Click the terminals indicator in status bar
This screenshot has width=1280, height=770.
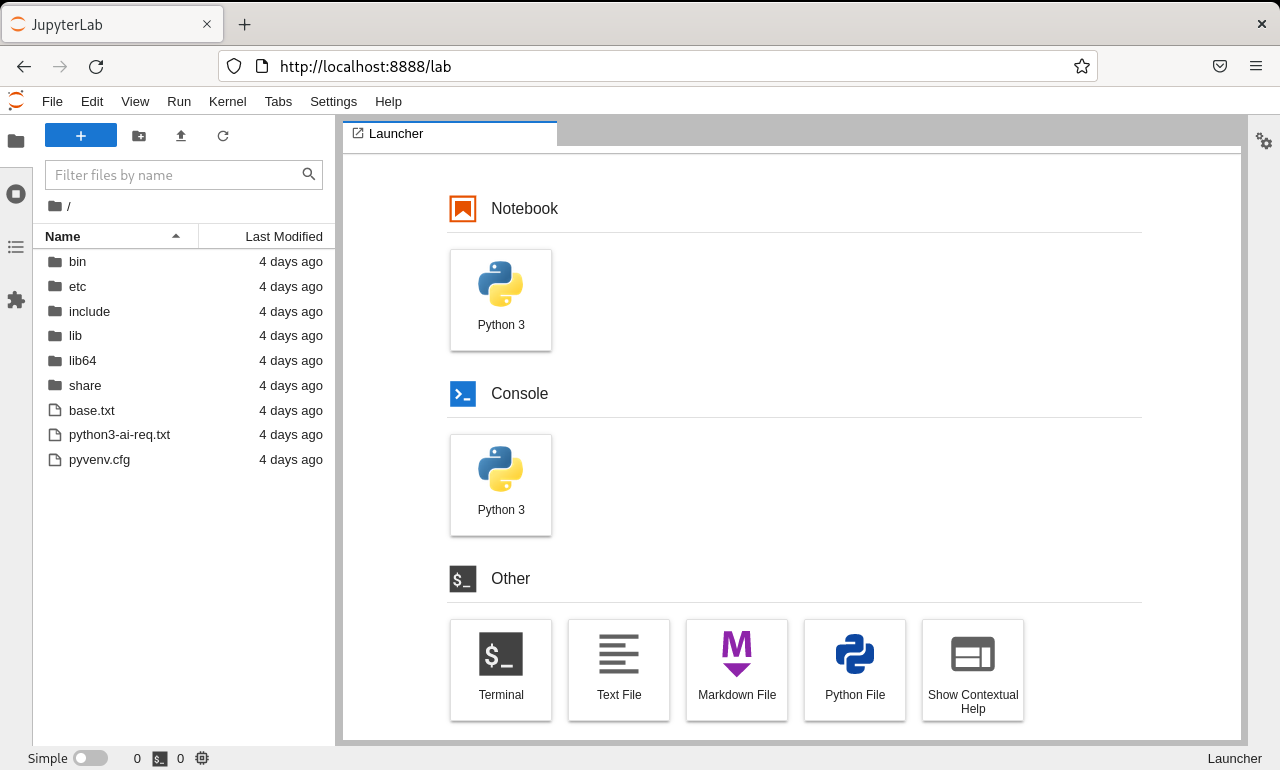click(160, 758)
